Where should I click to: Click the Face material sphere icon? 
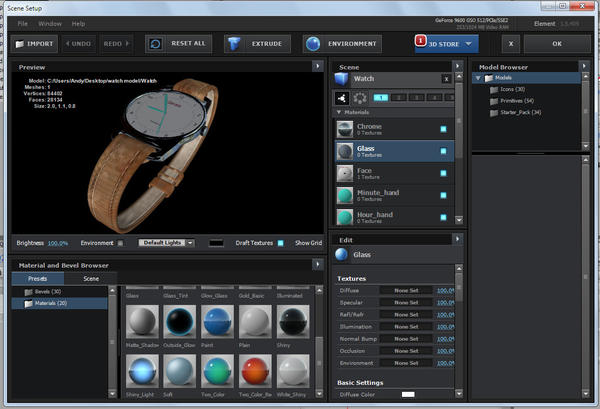[345, 173]
